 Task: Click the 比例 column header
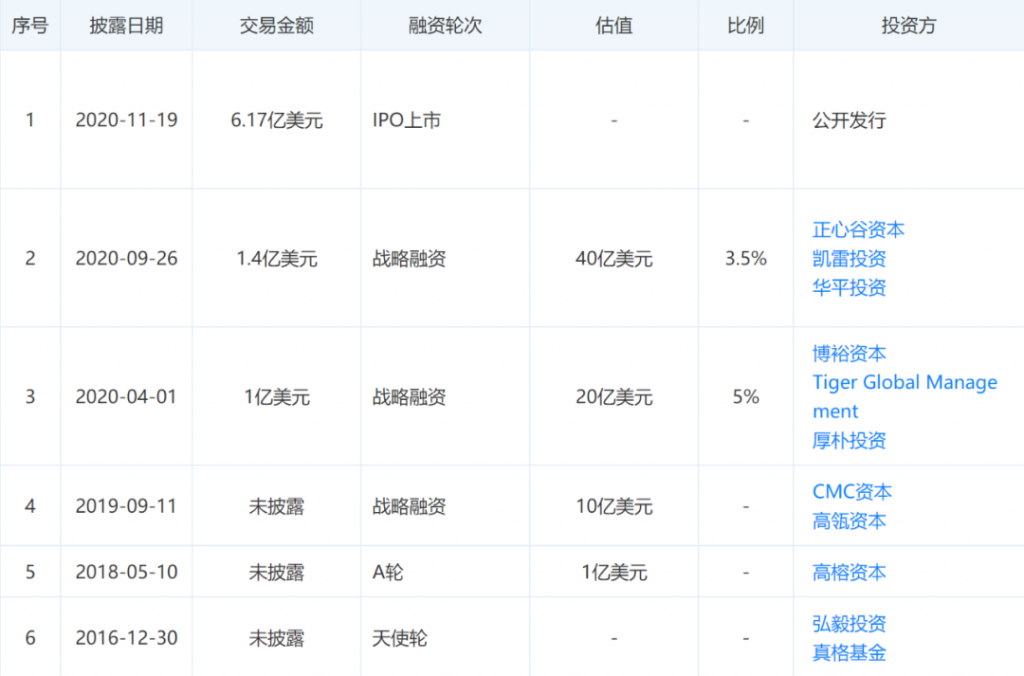coord(746,26)
